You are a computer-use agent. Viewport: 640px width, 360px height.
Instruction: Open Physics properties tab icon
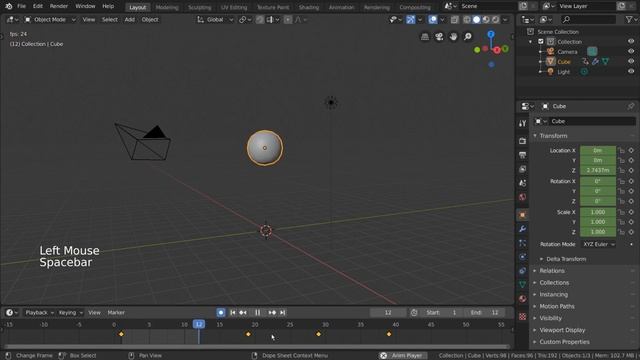coord(522,257)
